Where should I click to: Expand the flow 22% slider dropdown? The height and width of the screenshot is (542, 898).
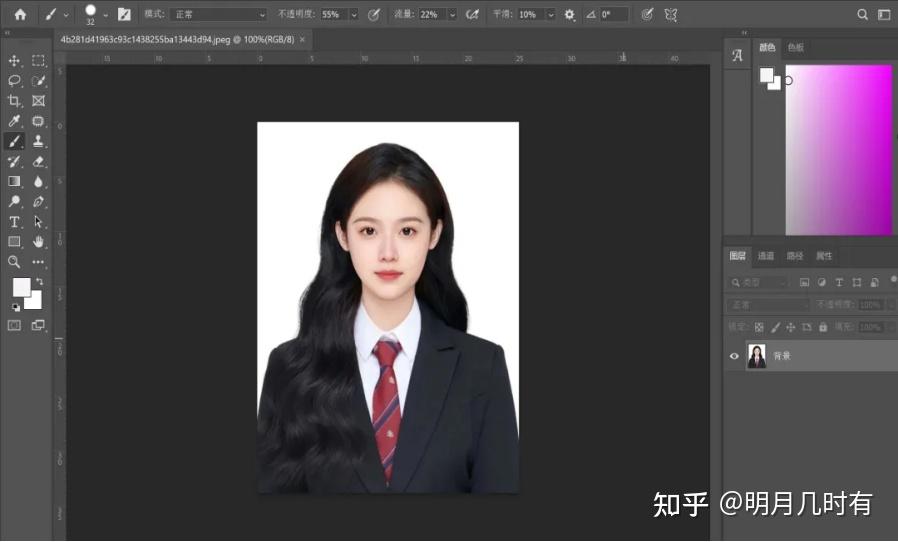tap(452, 15)
